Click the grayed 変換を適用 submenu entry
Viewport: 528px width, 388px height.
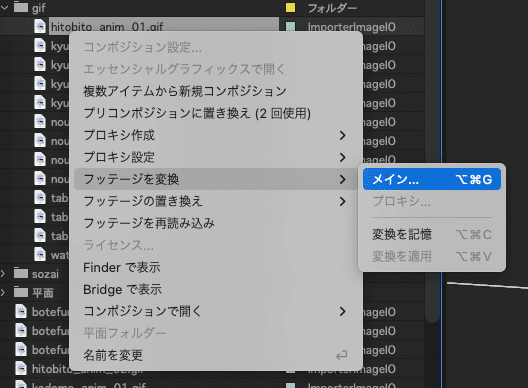pos(432,256)
